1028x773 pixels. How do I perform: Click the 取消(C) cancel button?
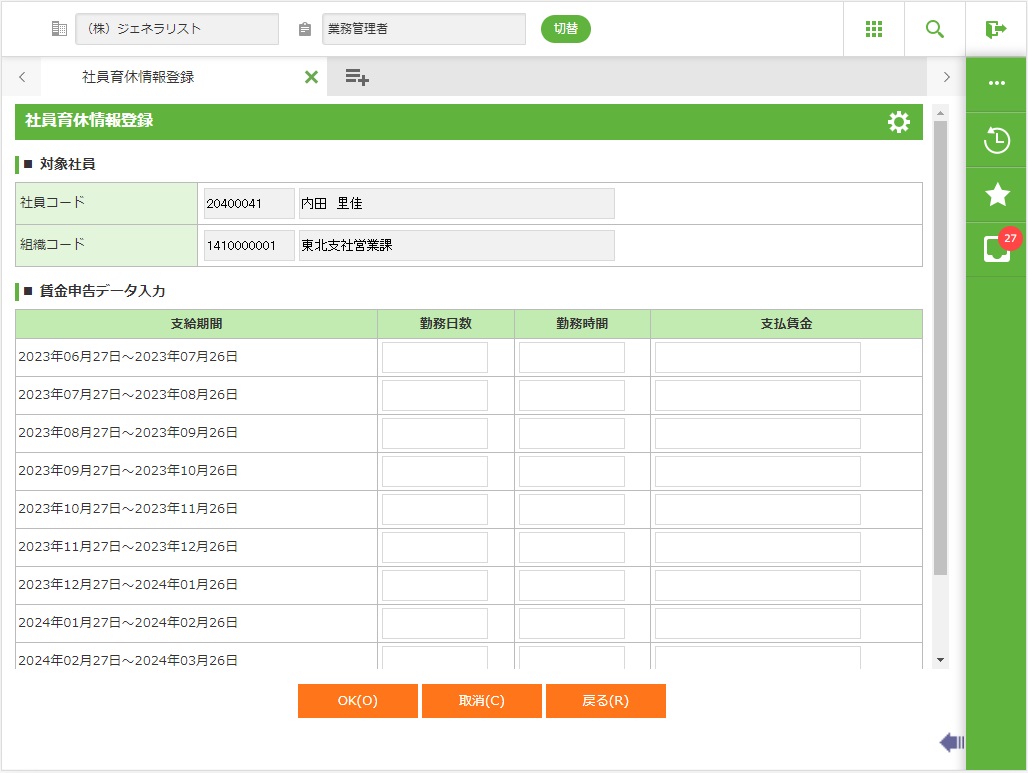tap(481, 701)
